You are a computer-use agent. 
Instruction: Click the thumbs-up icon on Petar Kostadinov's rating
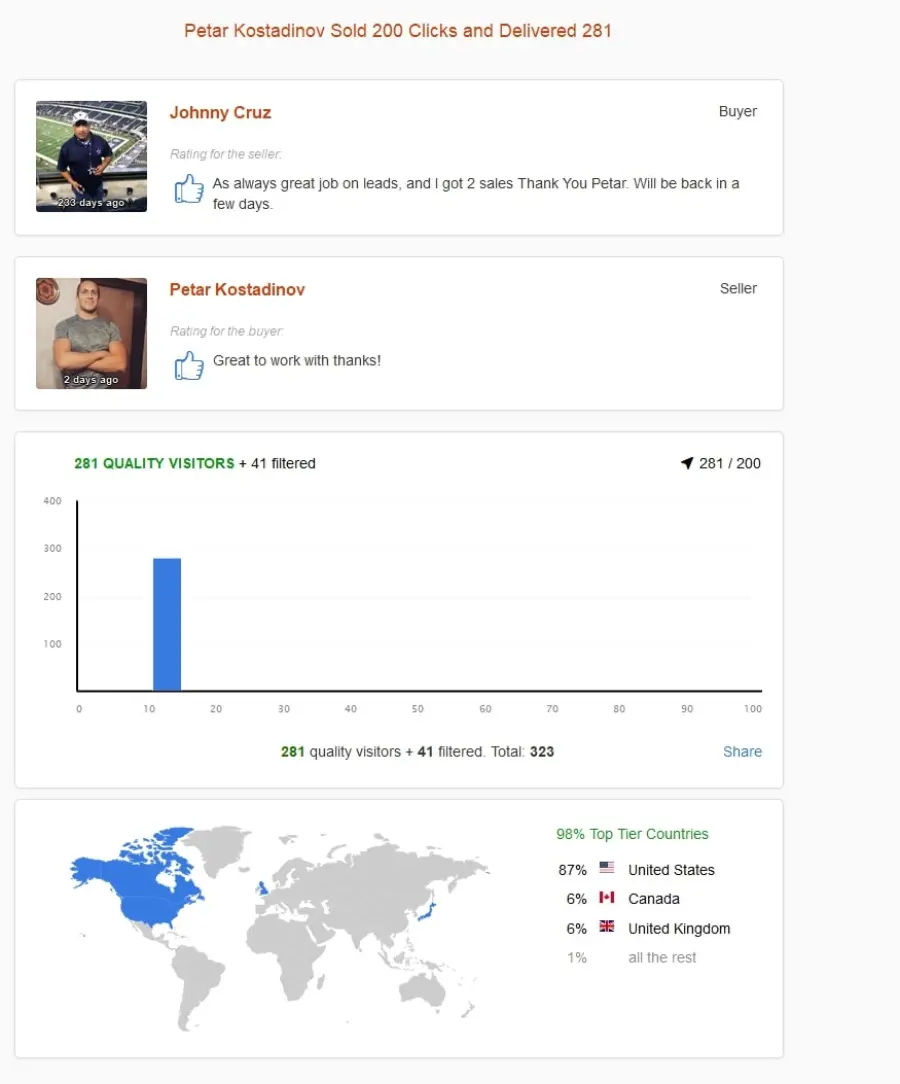(x=189, y=365)
